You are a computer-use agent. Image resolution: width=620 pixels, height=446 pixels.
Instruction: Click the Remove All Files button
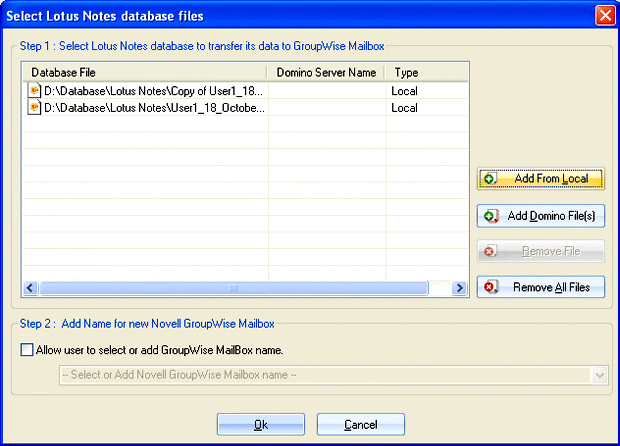pos(541,287)
